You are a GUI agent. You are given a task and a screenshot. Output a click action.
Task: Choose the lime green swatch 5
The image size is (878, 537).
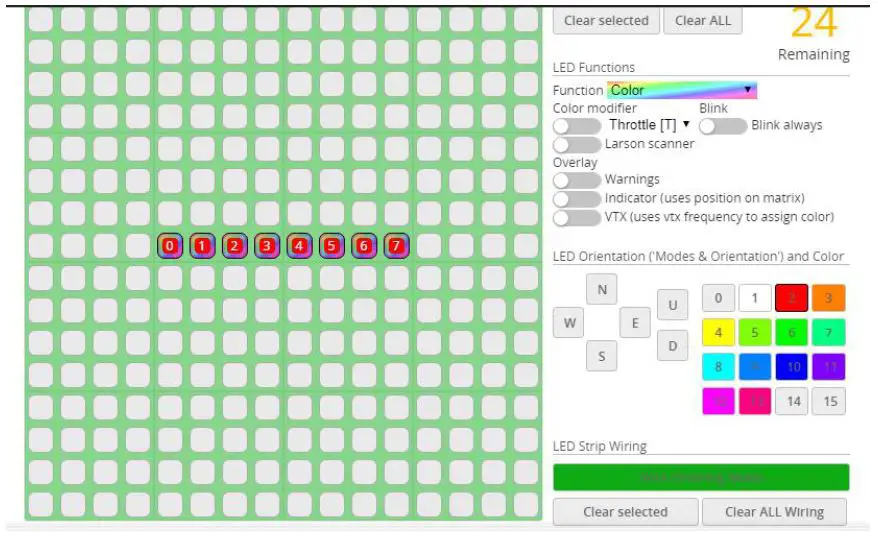[x=755, y=333]
